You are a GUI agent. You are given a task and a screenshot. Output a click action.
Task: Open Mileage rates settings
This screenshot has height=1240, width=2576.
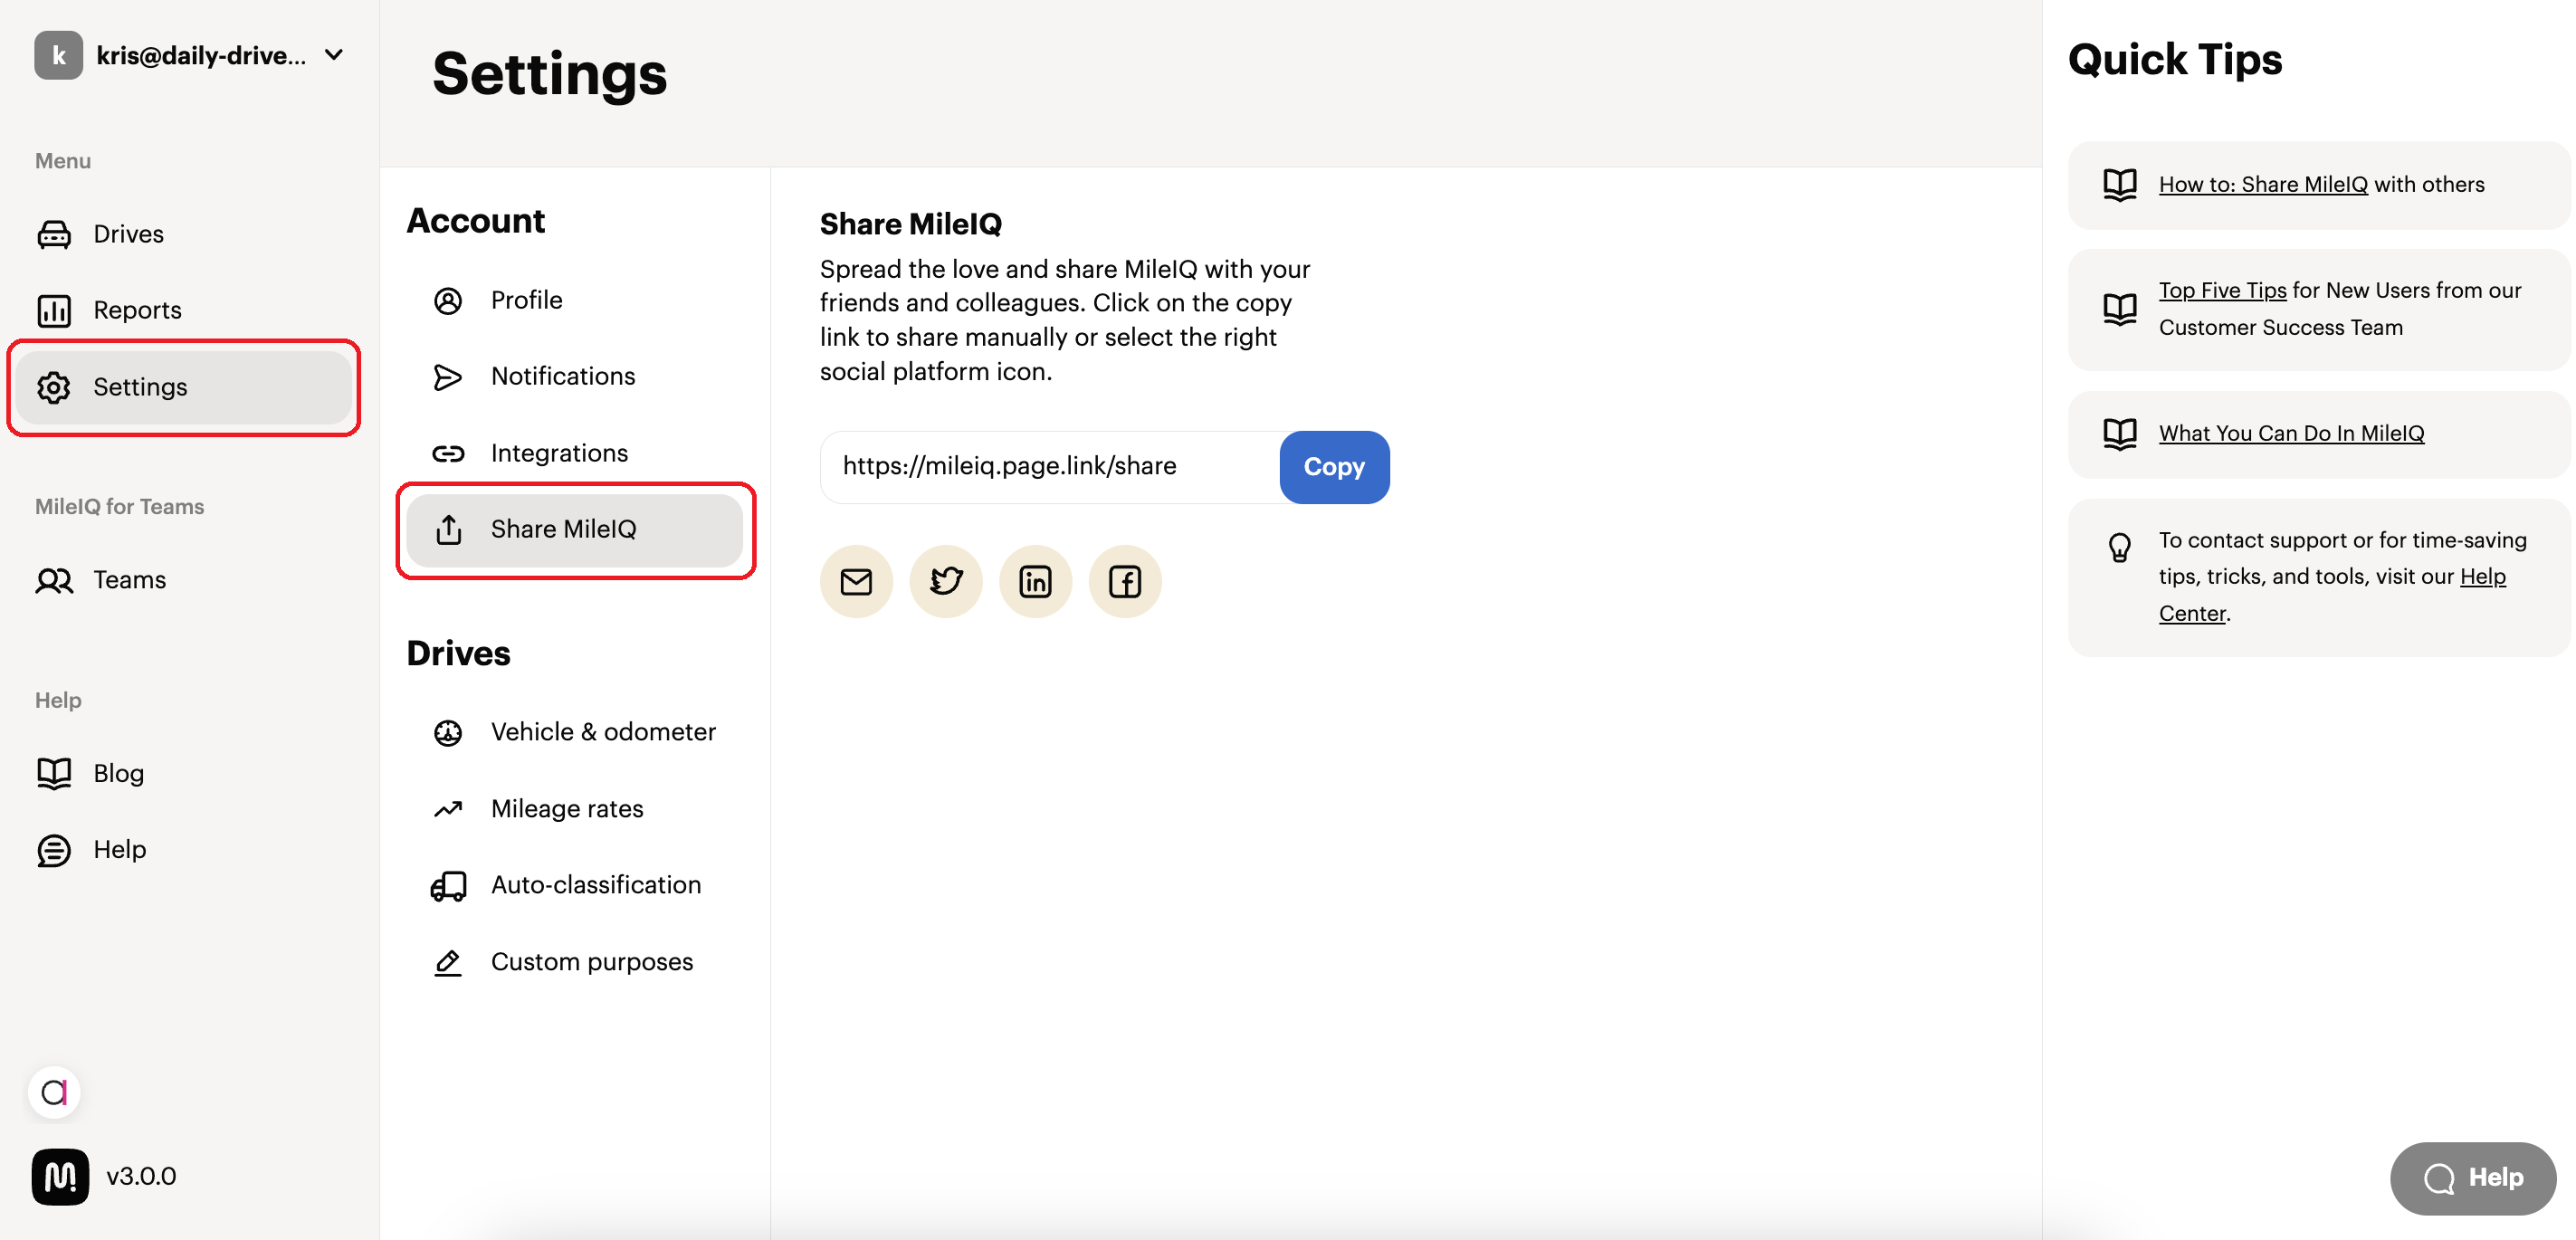coord(574,809)
